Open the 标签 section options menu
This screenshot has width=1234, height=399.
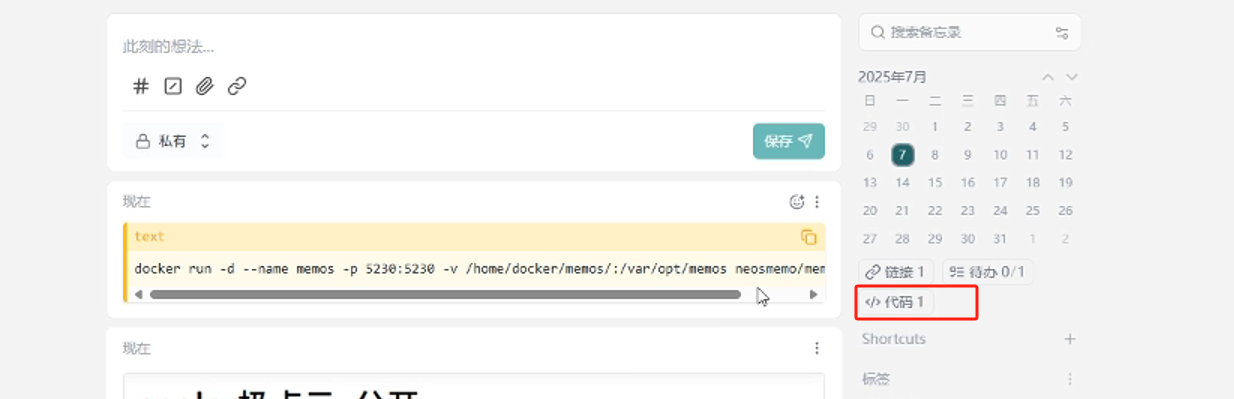point(1070,379)
